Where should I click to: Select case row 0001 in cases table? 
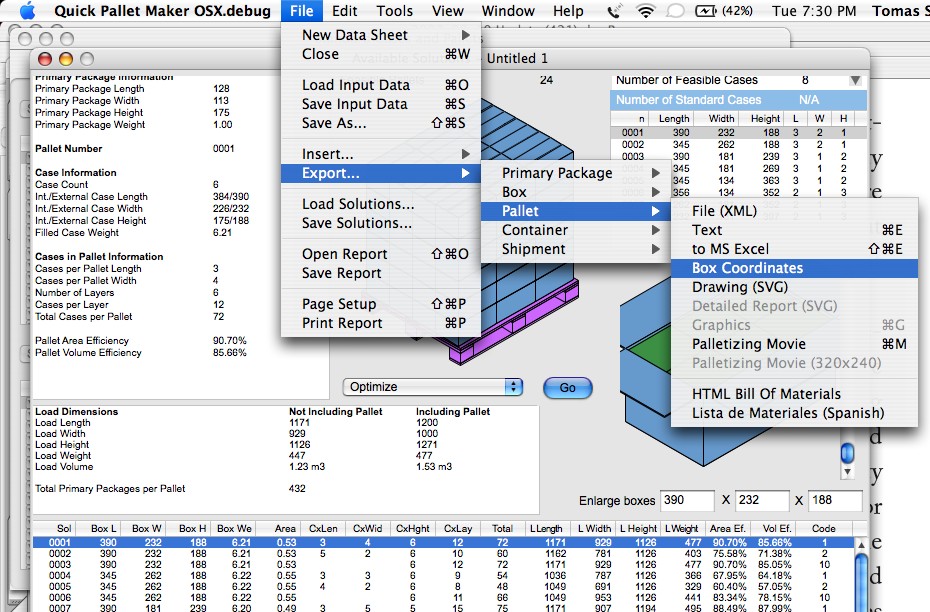pos(738,133)
